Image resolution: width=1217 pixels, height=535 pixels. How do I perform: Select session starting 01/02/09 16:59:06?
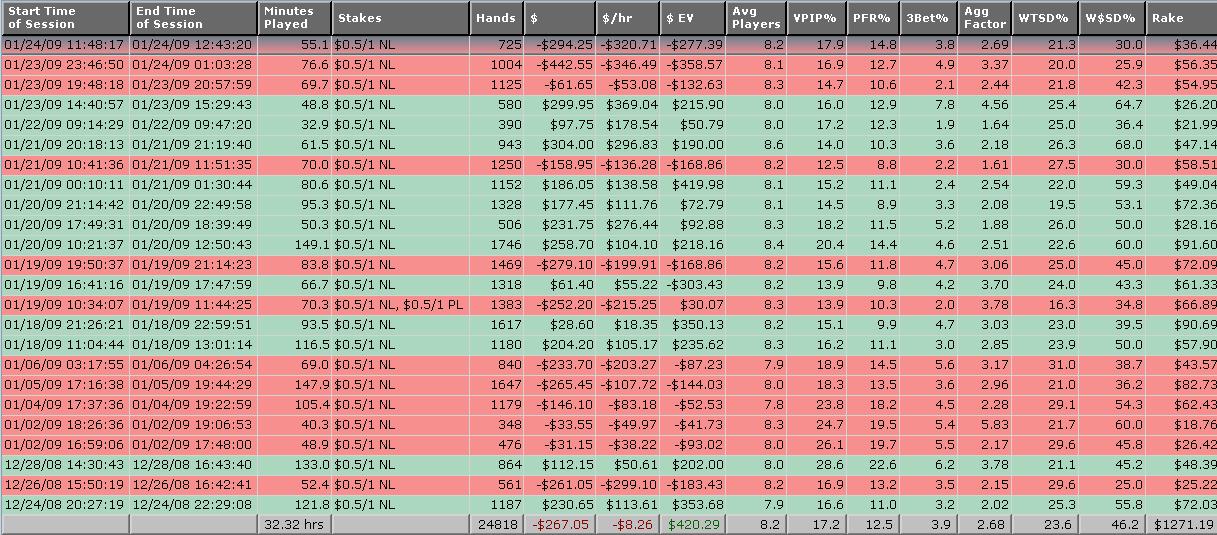[x=608, y=445]
